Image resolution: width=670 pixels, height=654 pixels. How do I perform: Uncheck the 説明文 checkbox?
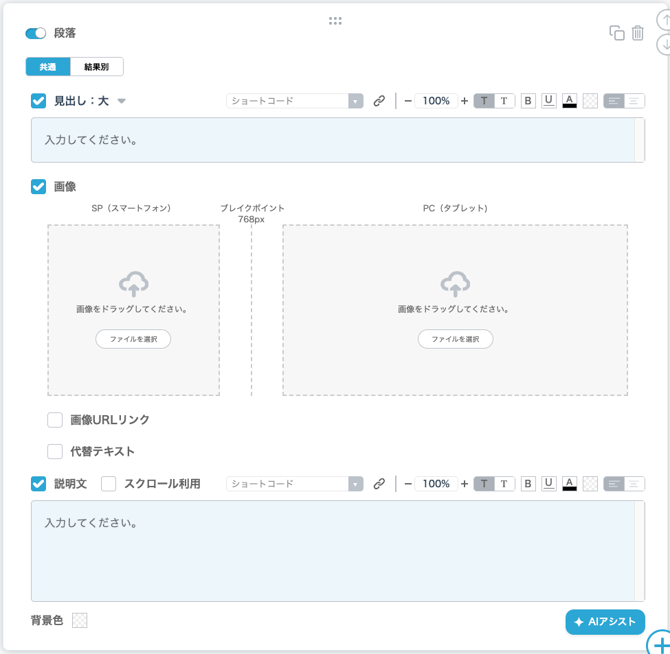pos(38,484)
